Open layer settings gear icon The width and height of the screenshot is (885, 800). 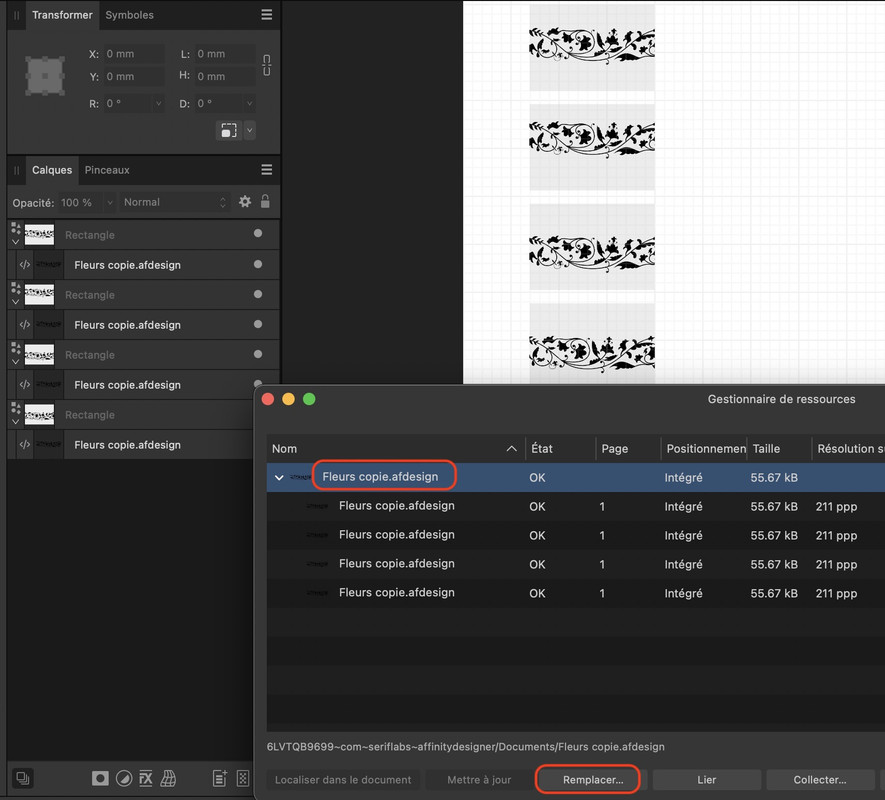click(x=244, y=202)
